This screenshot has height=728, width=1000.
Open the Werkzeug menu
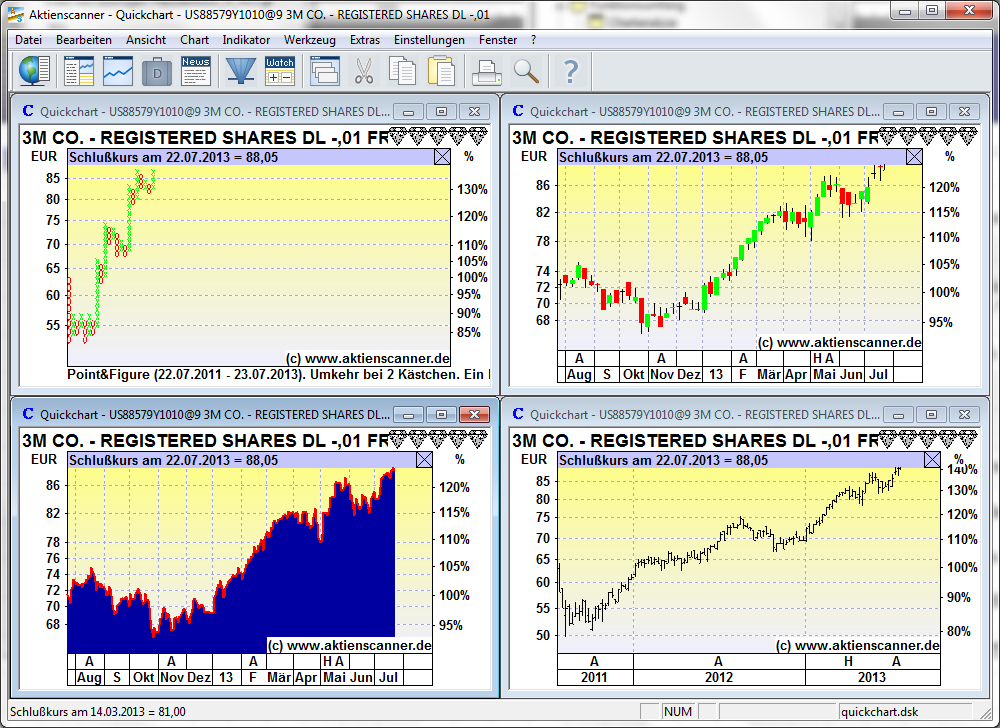pyautogui.click(x=310, y=40)
